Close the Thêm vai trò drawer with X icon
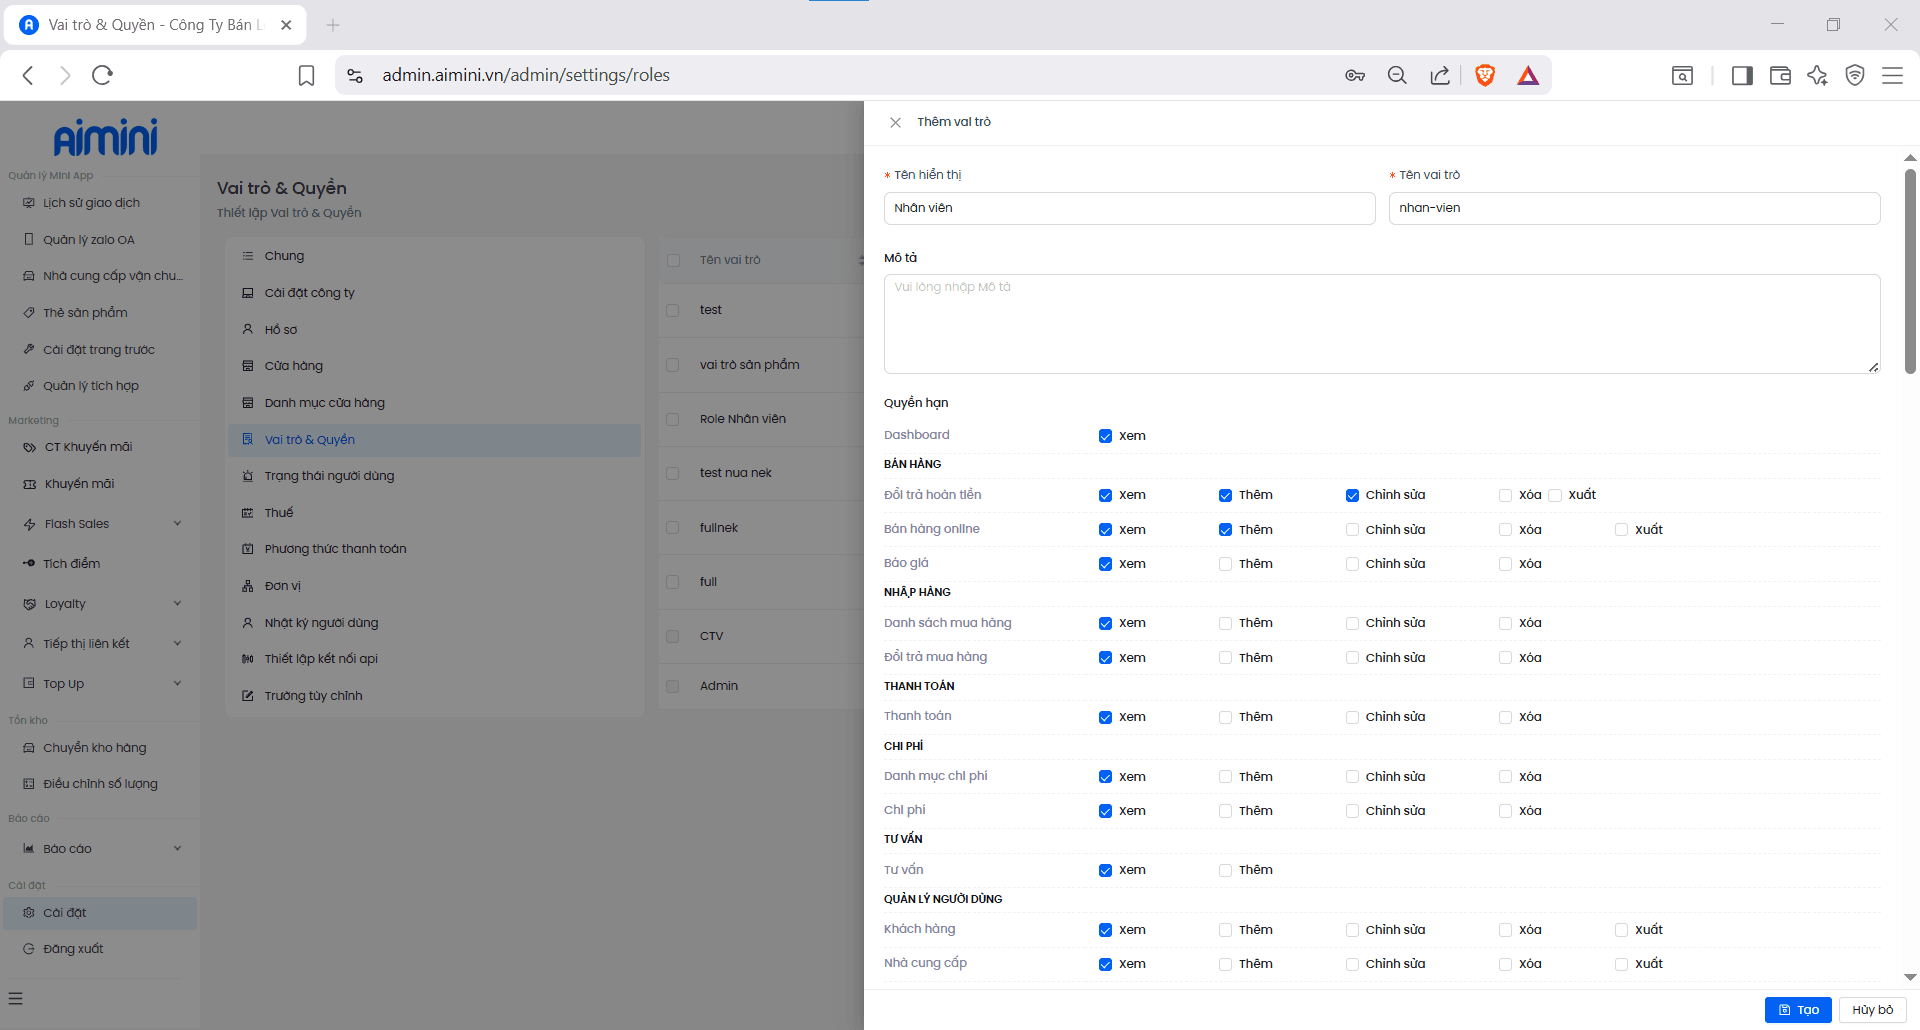This screenshot has height=1030, width=1920. tap(895, 122)
